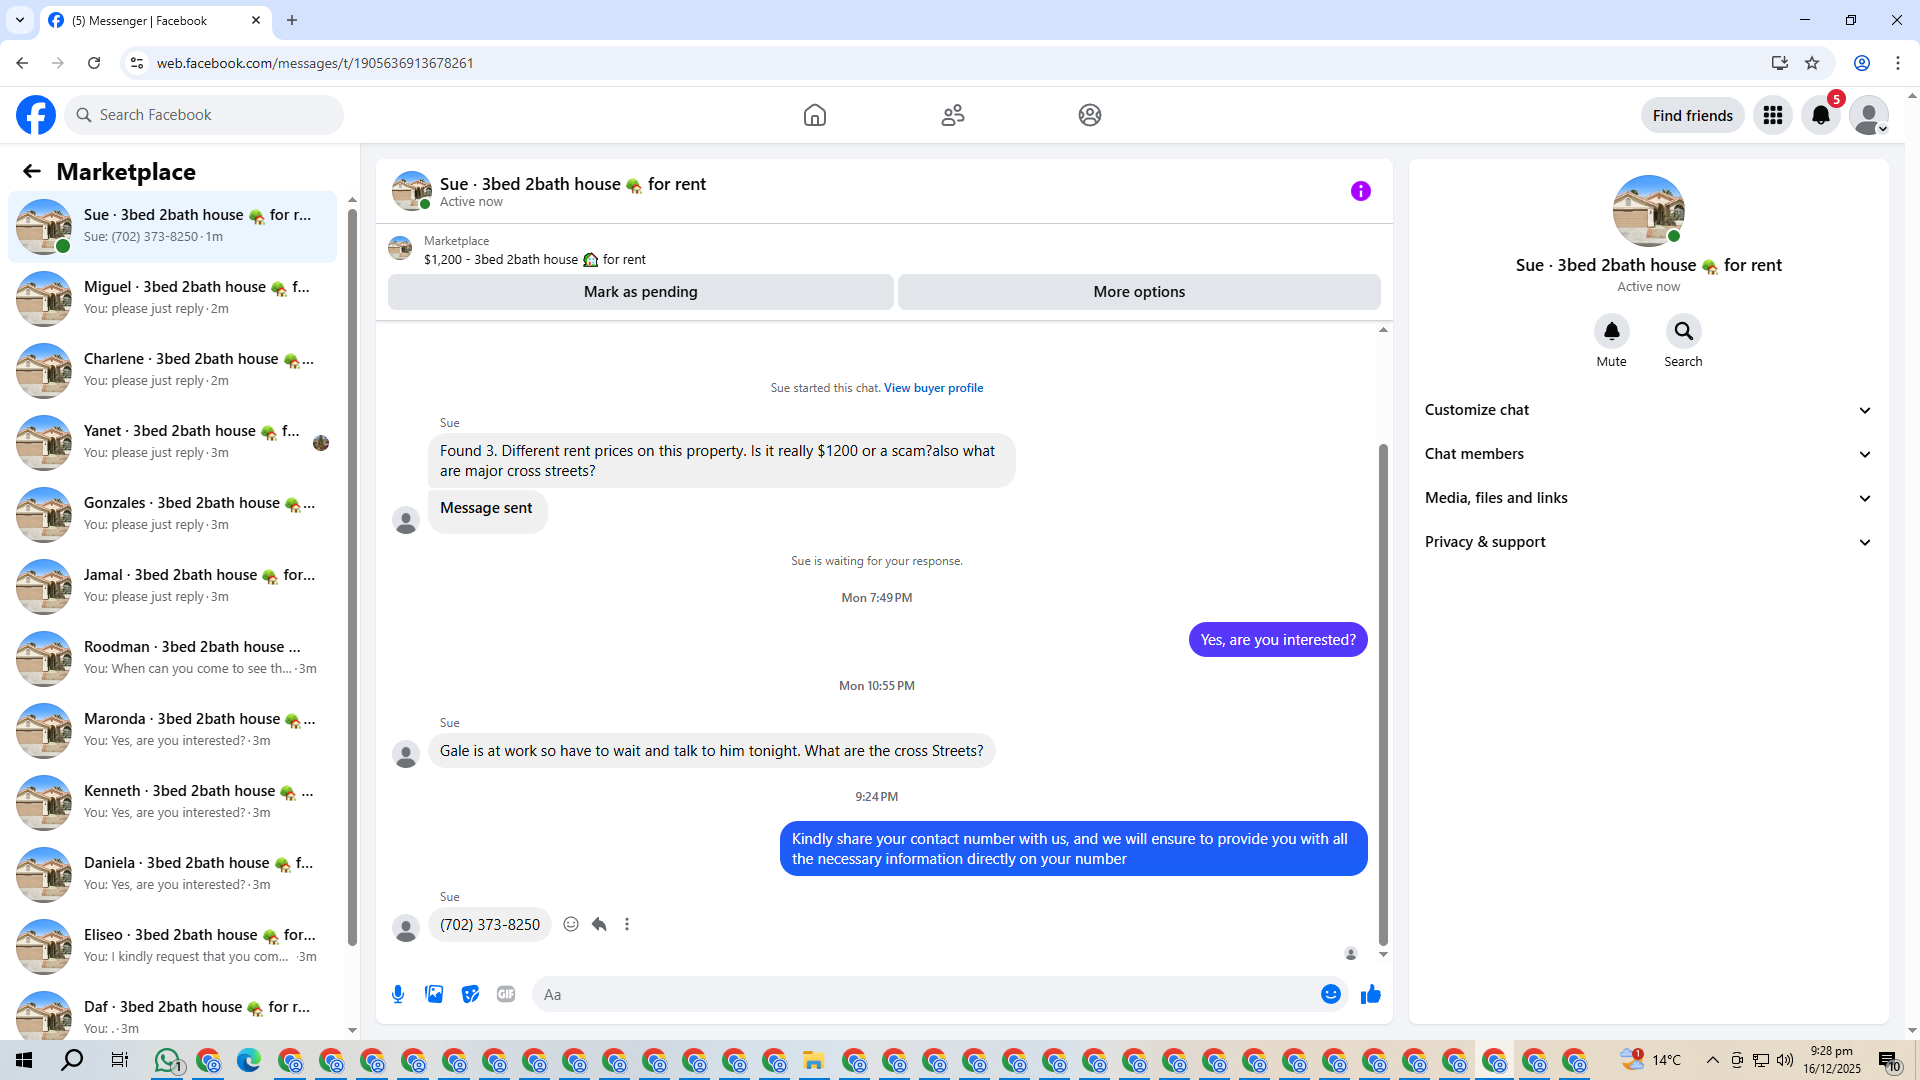The width and height of the screenshot is (1920, 1080).
Task: Bookmark this page with the star
Action: pos(1812,63)
